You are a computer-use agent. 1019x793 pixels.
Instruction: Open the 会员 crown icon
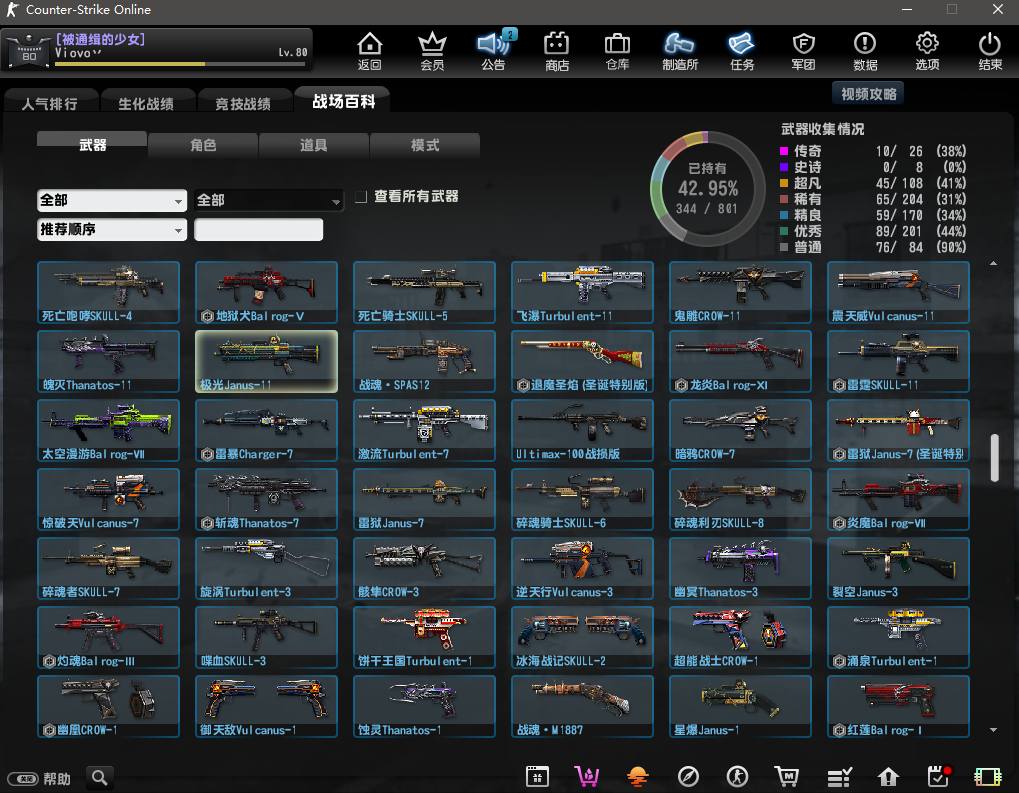click(432, 50)
